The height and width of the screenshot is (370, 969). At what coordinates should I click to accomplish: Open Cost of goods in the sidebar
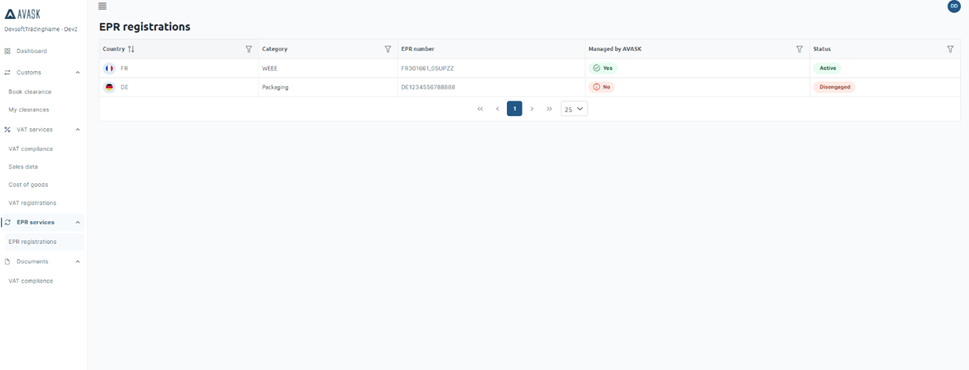pyautogui.click(x=28, y=185)
